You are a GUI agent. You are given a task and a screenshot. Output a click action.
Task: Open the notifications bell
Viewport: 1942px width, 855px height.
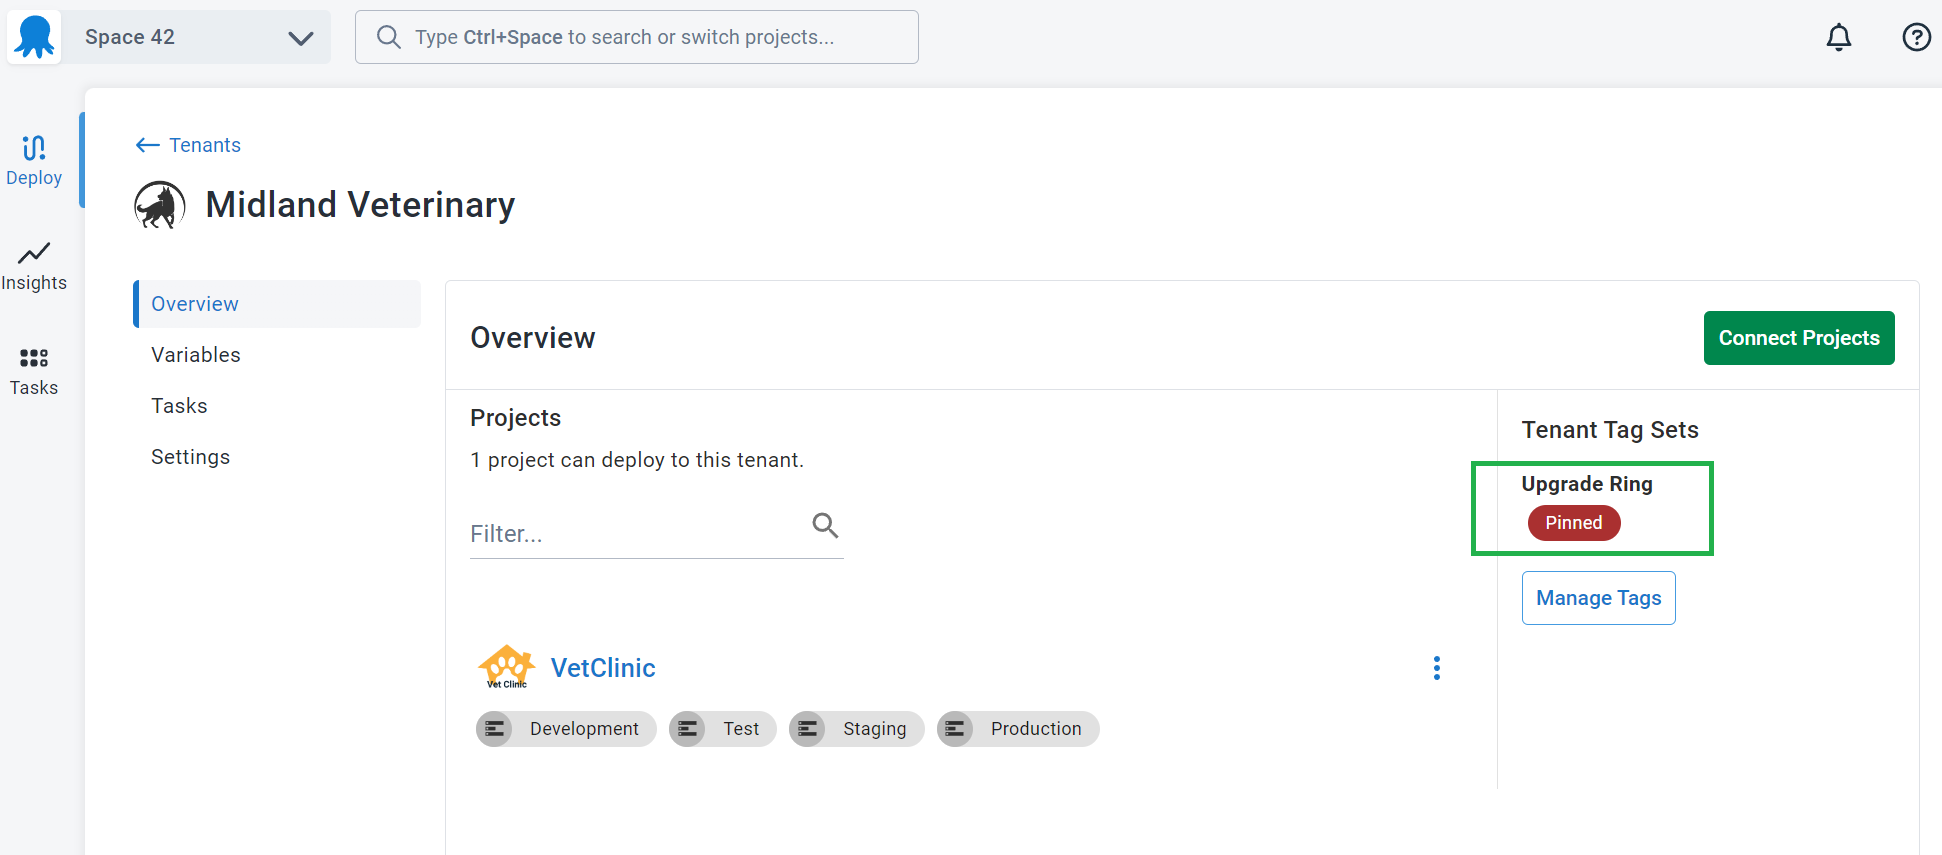coord(1839,37)
